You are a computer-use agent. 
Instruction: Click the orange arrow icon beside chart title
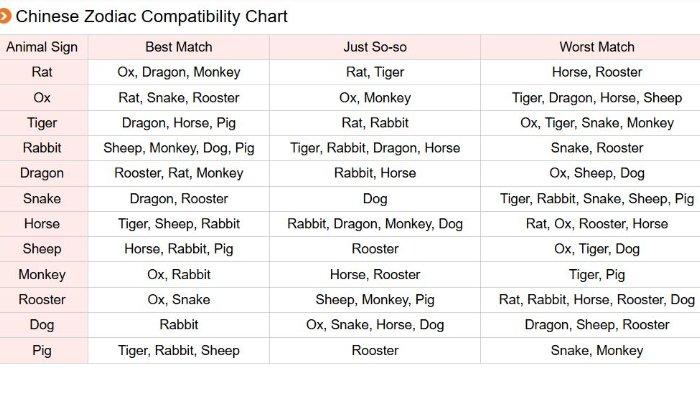[x=4, y=17]
